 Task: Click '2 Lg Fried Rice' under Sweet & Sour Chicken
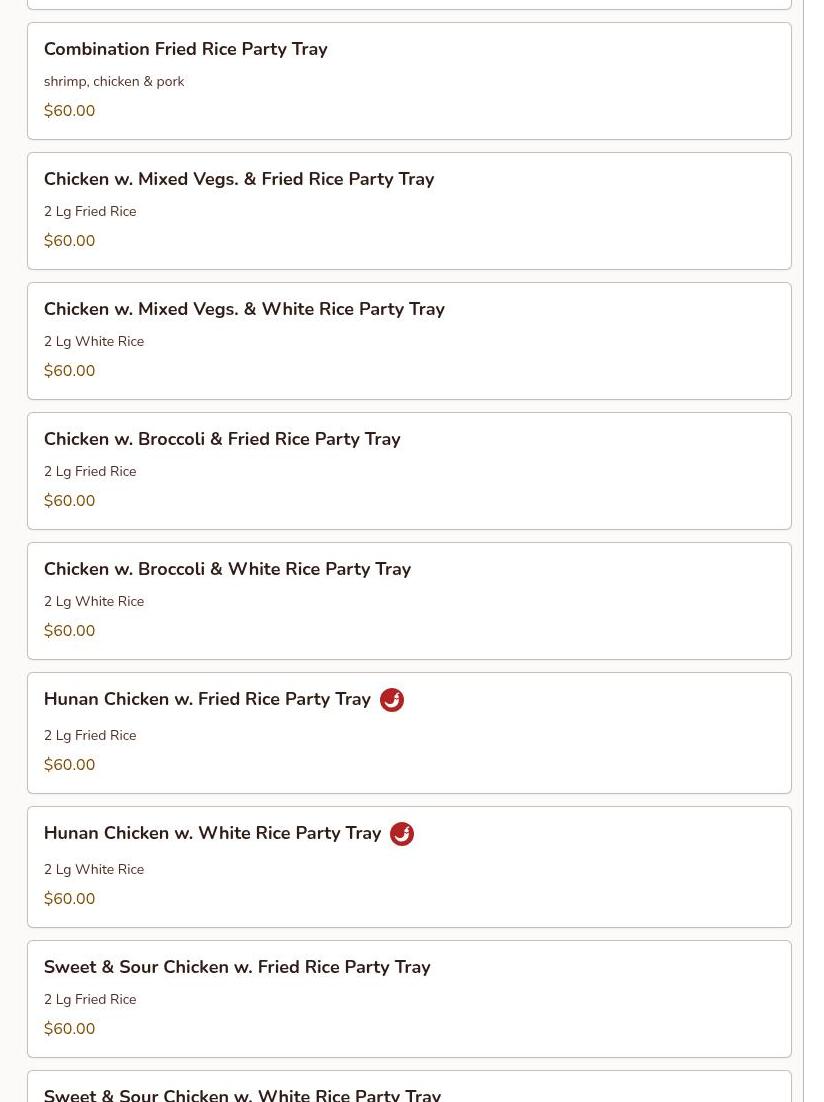tap(90, 999)
